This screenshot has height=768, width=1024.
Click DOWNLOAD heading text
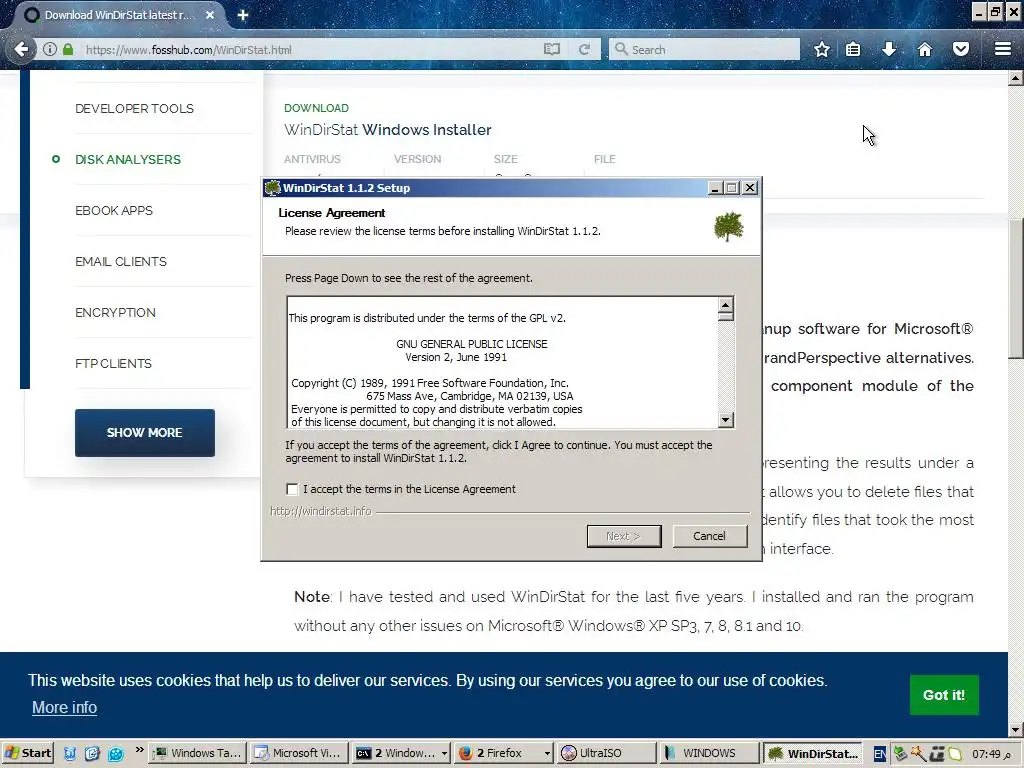coord(316,108)
